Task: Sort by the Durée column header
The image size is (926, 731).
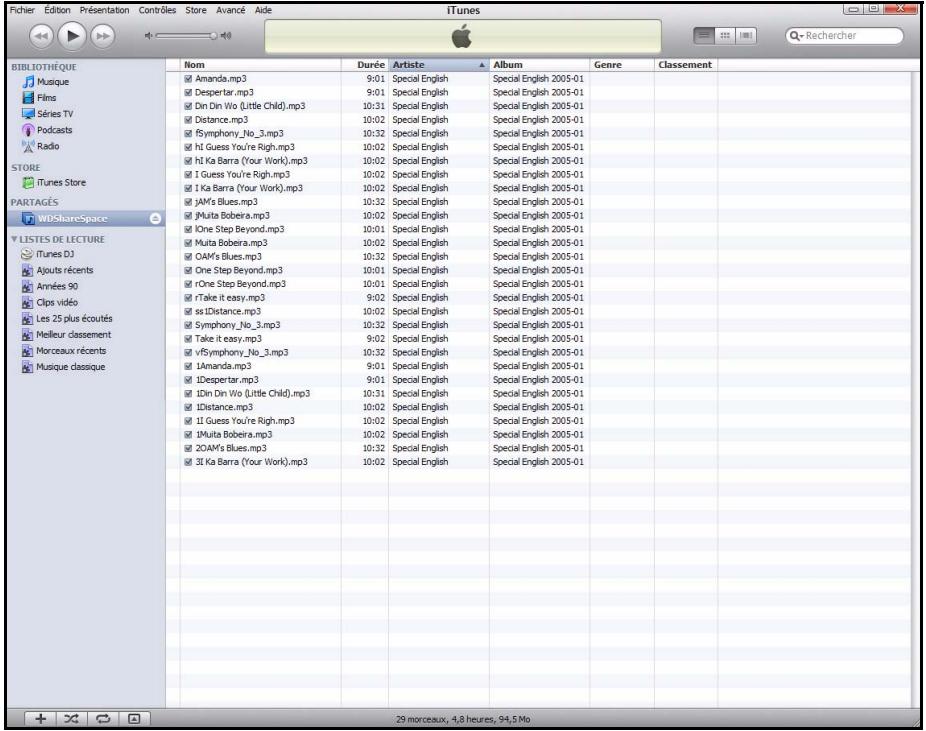Action: pyautogui.click(x=365, y=65)
